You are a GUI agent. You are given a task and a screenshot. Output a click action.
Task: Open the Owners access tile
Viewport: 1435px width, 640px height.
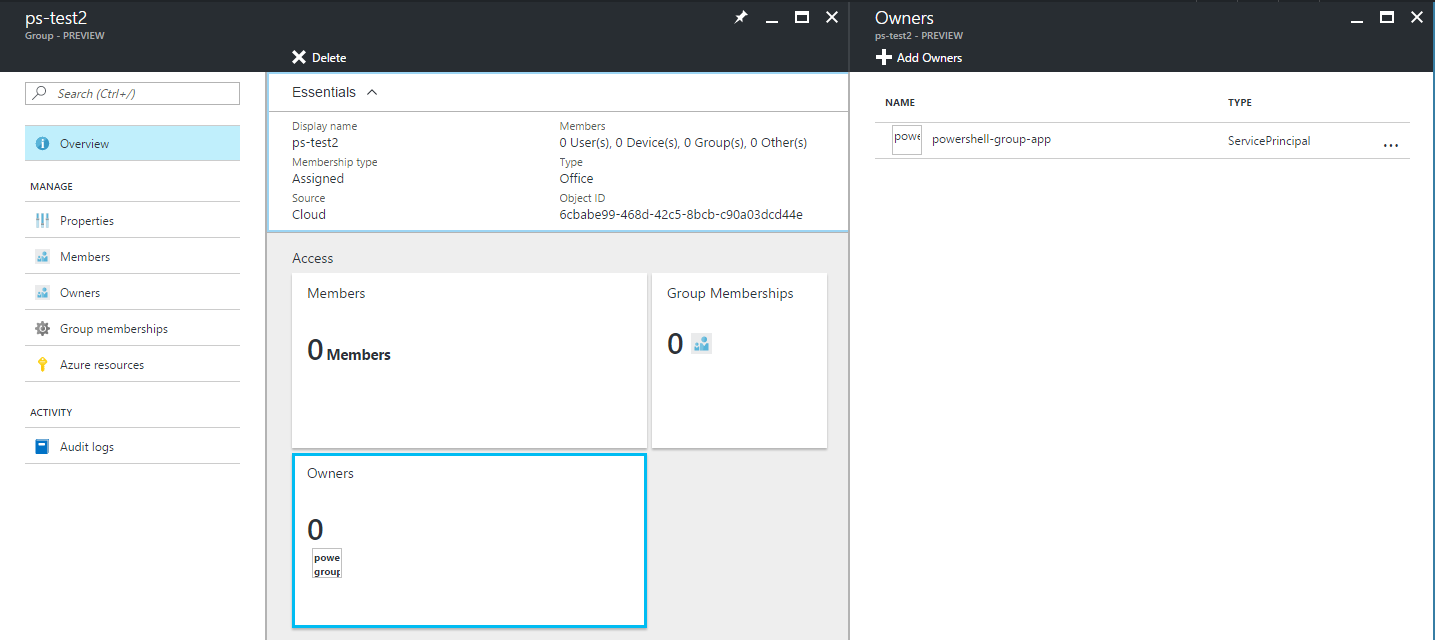(469, 540)
